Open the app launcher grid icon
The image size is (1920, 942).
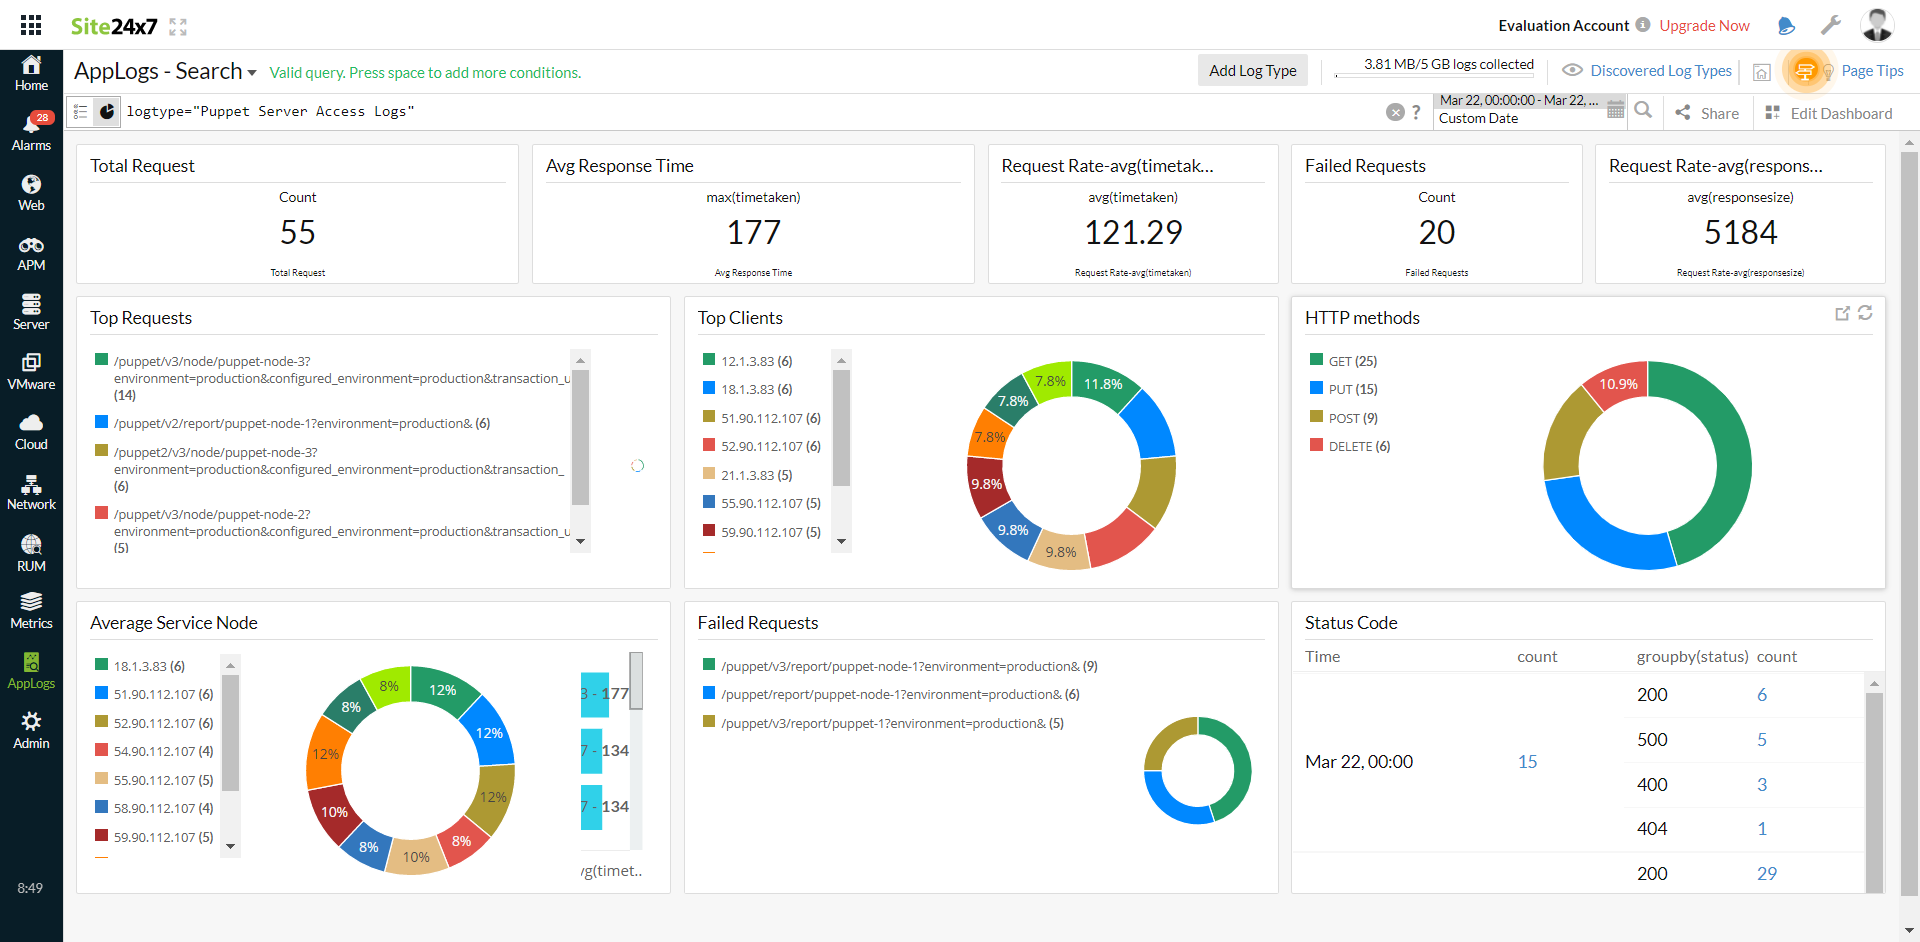(x=30, y=24)
